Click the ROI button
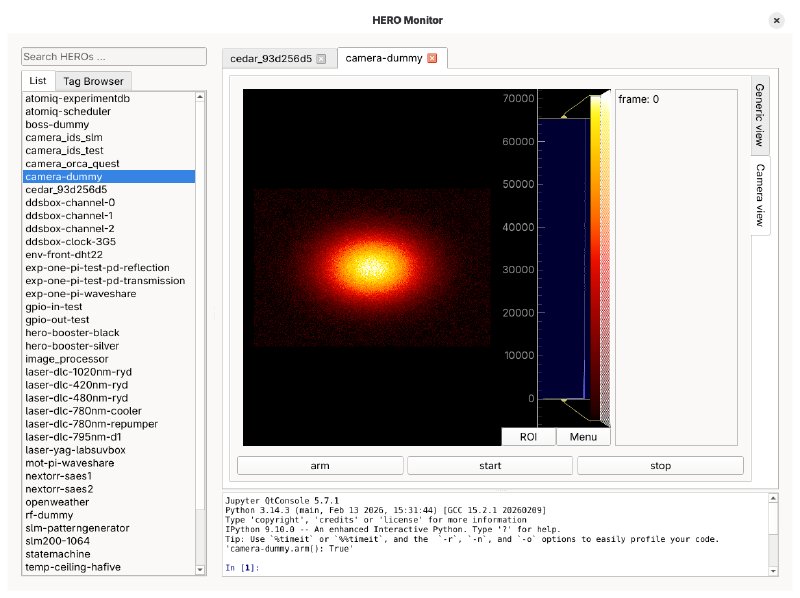This screenshot has height=598, width=800. click(528, 437)
